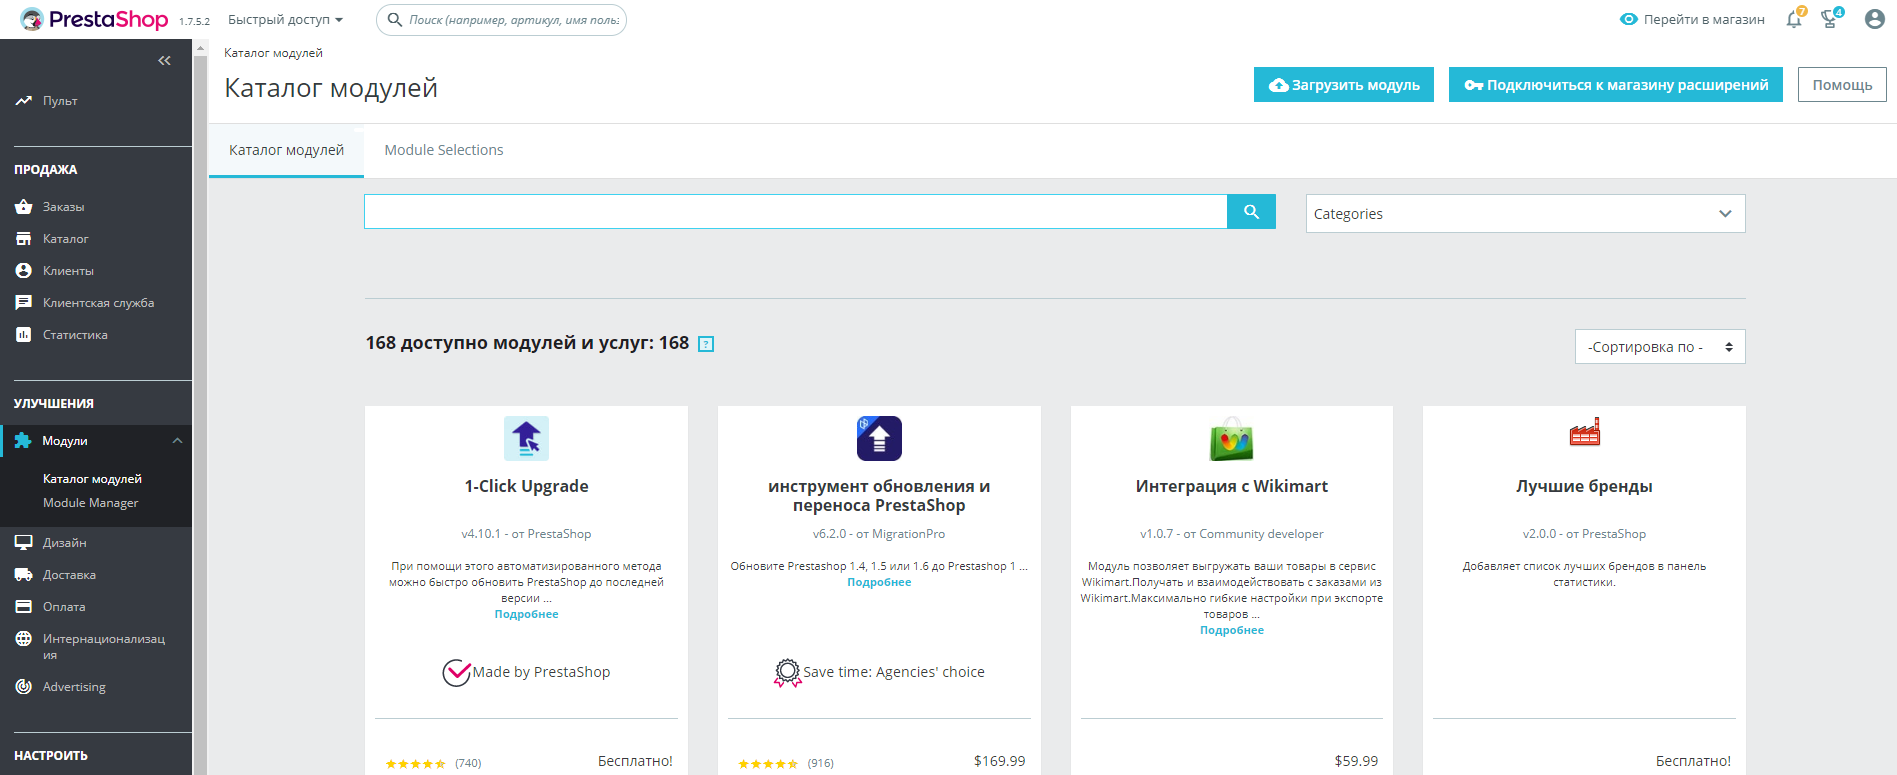The height and width of the screenshot is (775, 1897).
Task: Collapse the Модули submenu chevron
Action: [177, 441]
